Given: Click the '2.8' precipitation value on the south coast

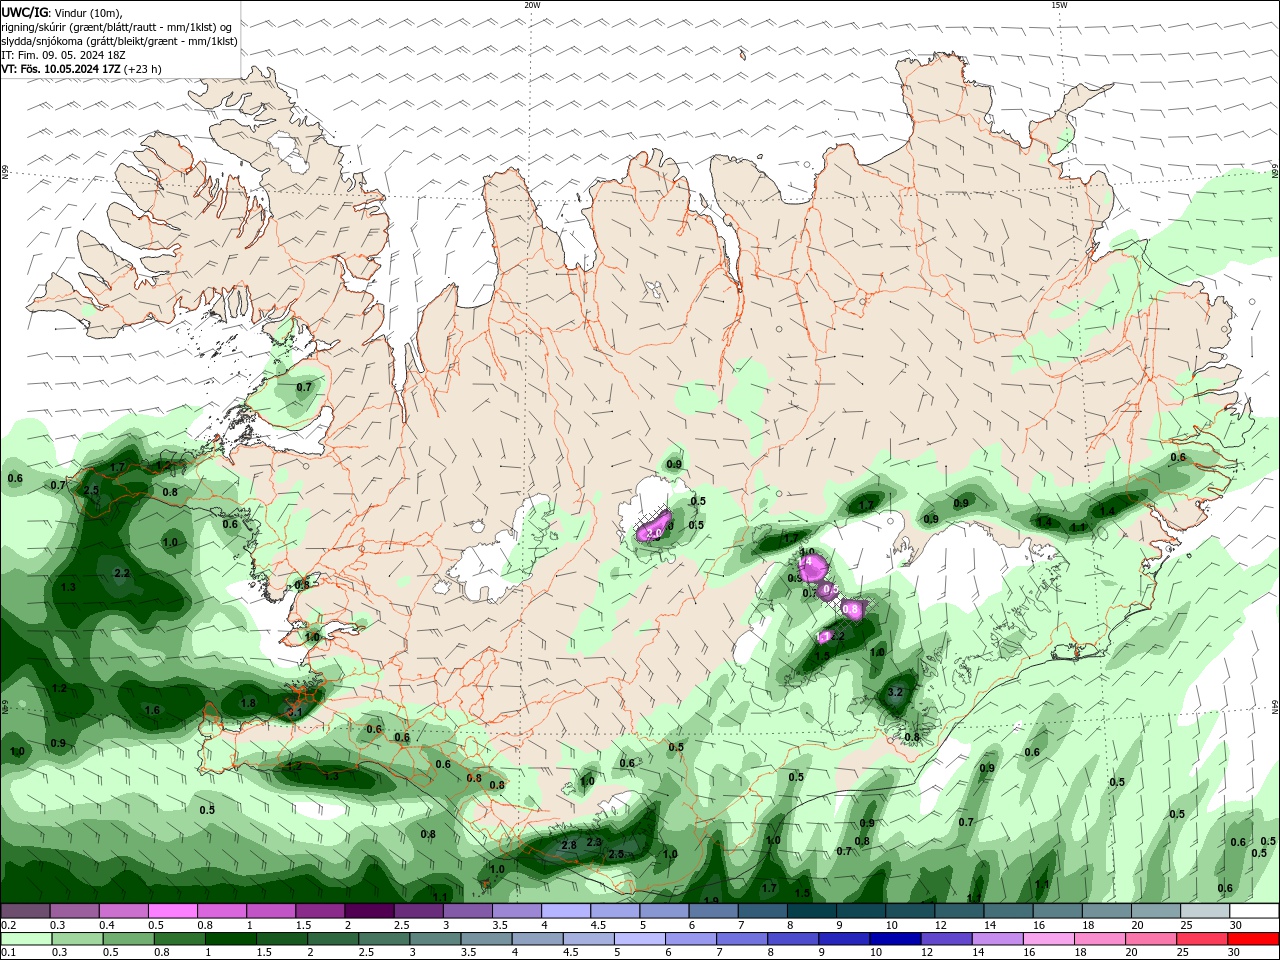Looking at the screenshot, I should click(x=569, y=845).
